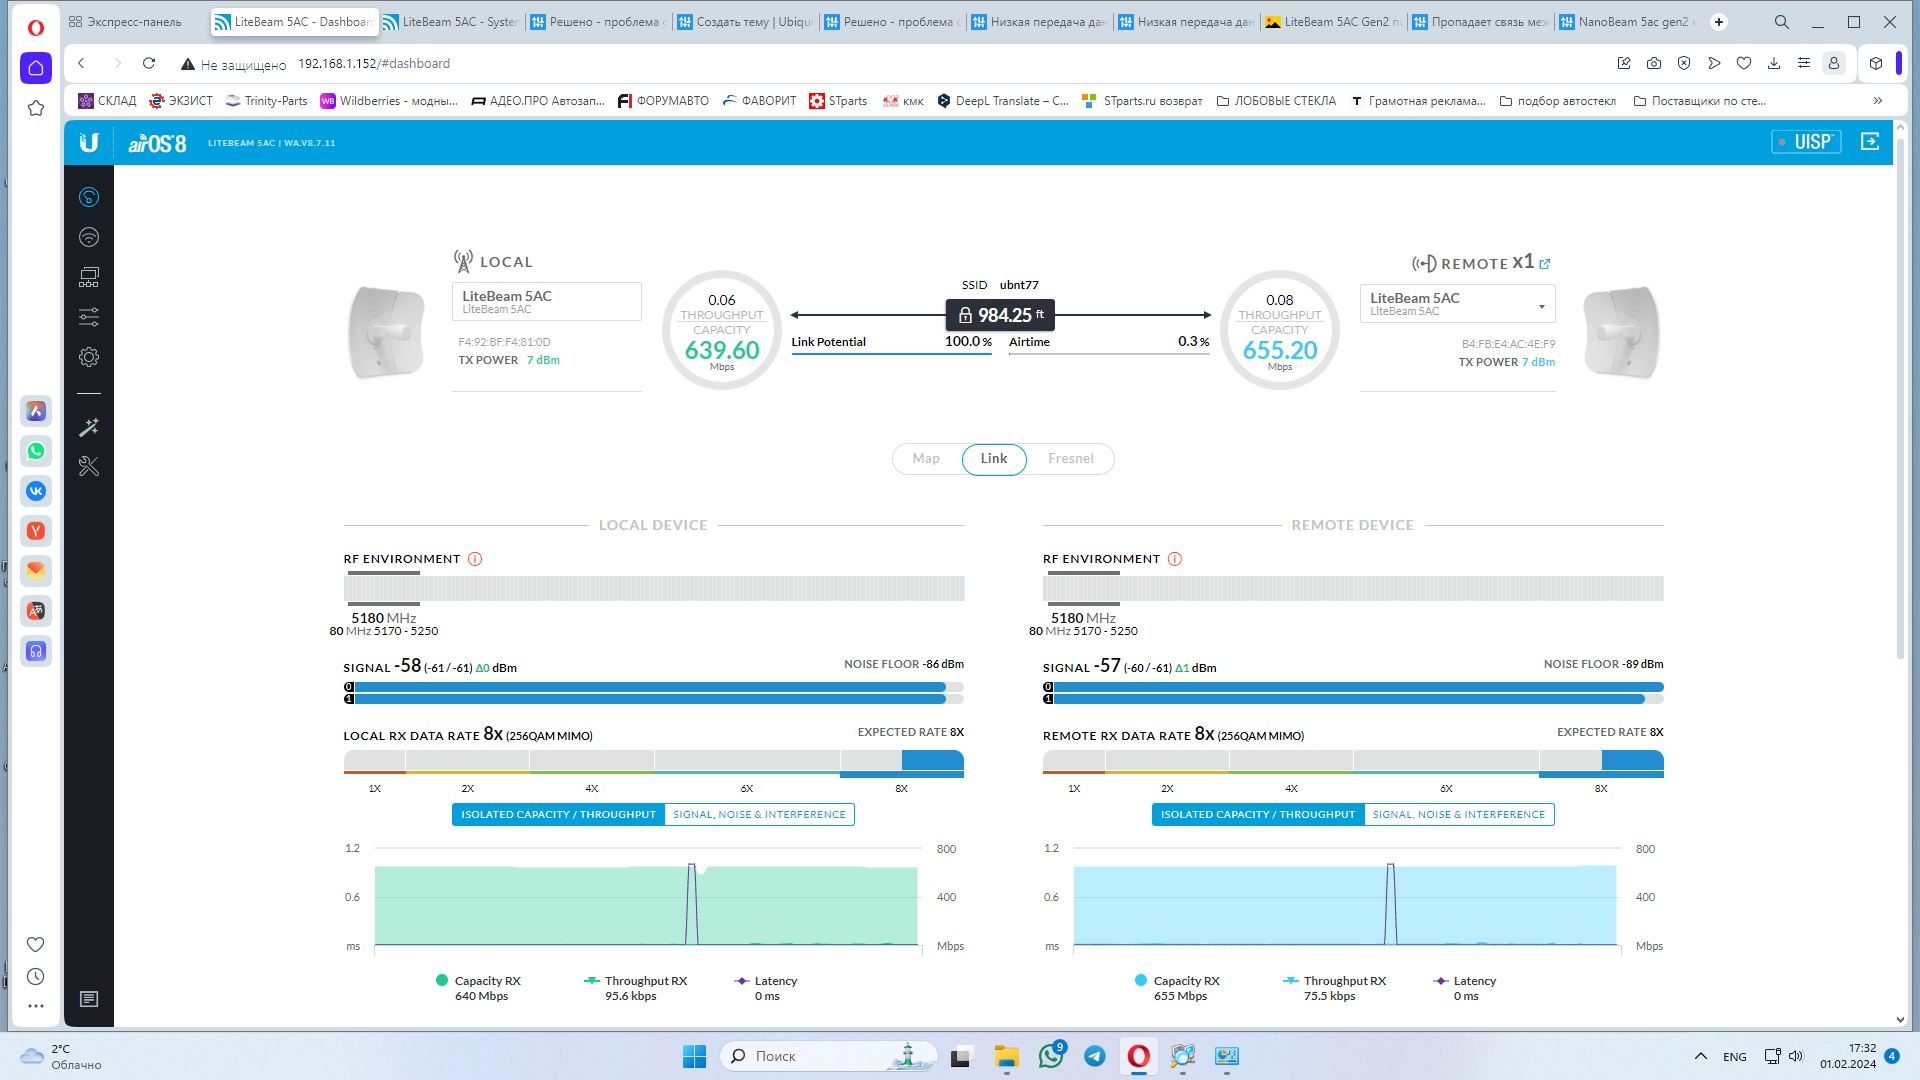This screenshot has height=1080, width=1920.
Task: Open the log list icon at sidebar bottom
Action: (x=89, y=999)
